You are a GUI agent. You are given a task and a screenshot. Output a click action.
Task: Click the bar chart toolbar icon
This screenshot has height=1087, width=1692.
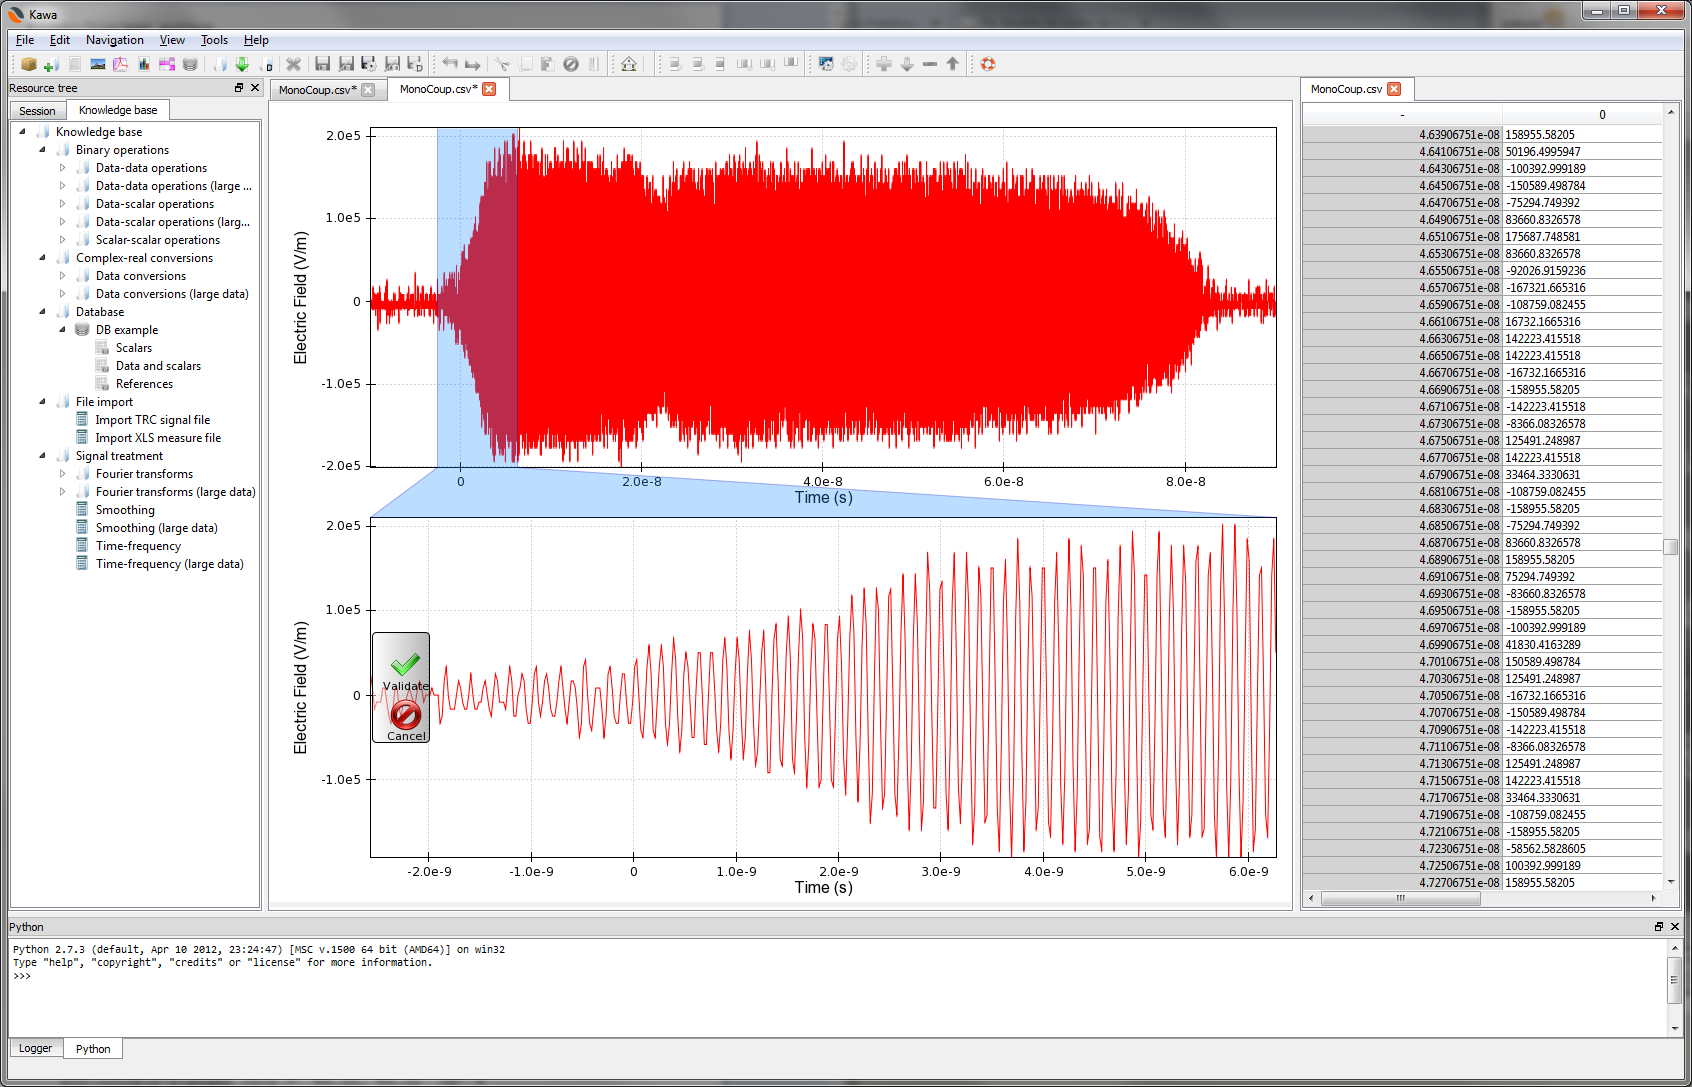[144, 64]
